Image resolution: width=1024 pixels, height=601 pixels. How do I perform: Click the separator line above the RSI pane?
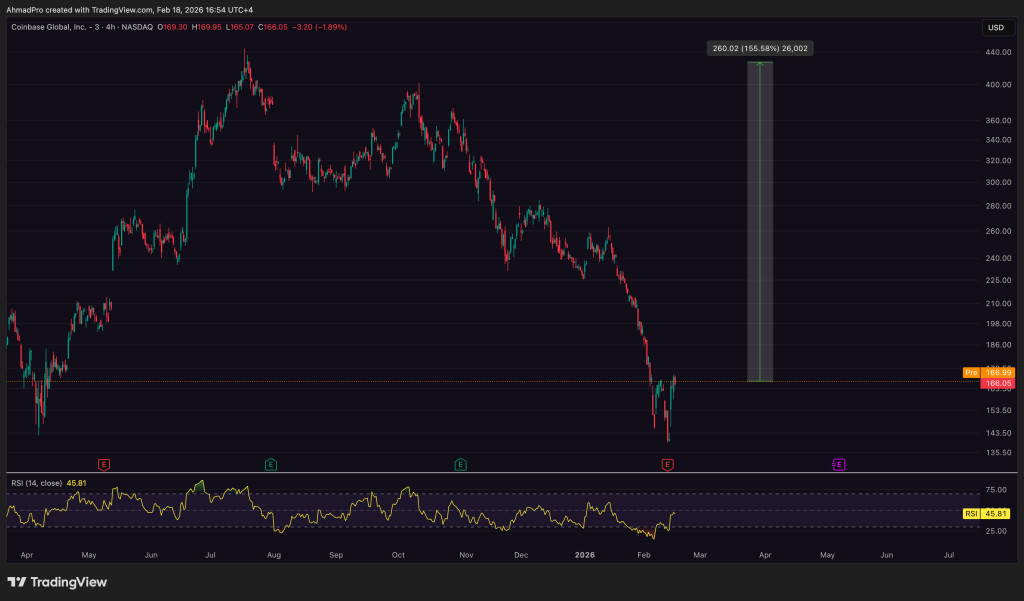(x=490, y=472)
